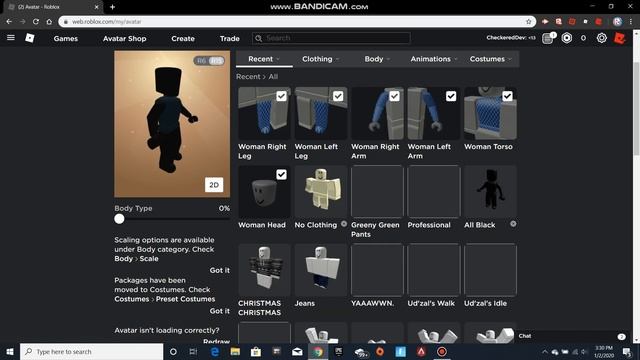The height and width of the screenshot is (360, 640).
Task: Click the search magnifier icon
Action: coord(258,38)
